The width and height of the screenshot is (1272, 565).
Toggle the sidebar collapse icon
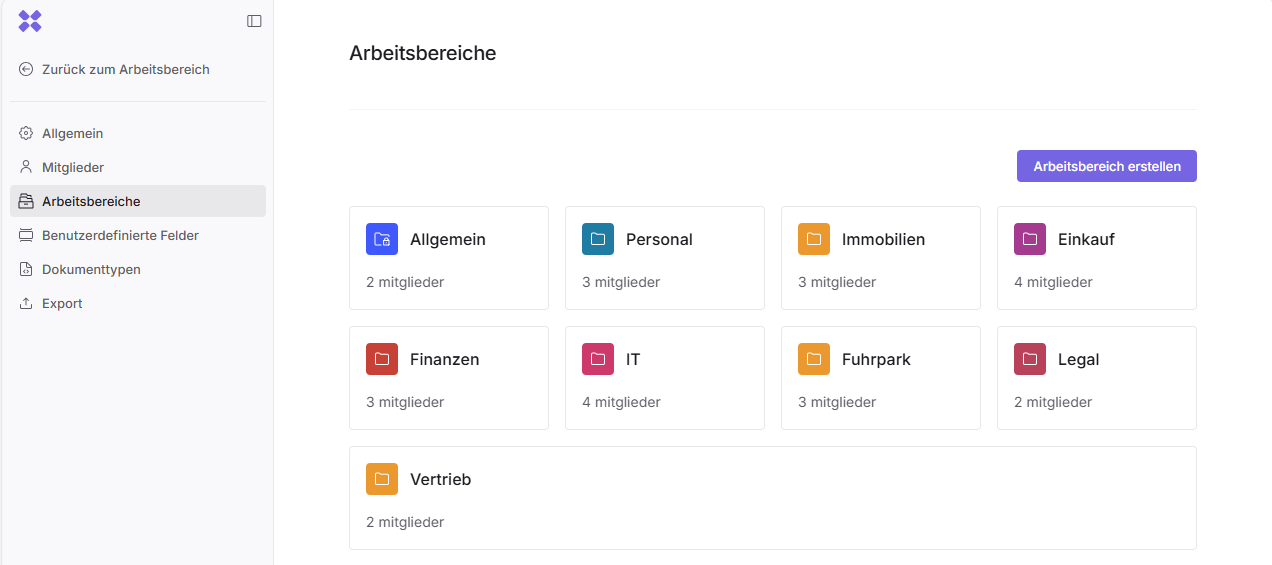coord(254,21)
